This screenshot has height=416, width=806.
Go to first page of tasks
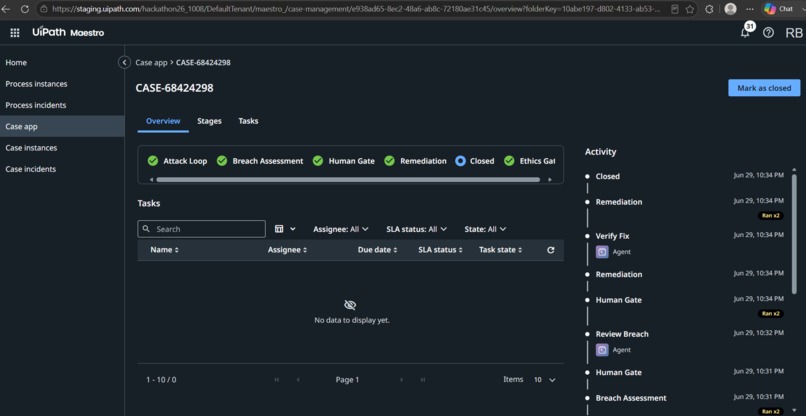coord(277,379)
